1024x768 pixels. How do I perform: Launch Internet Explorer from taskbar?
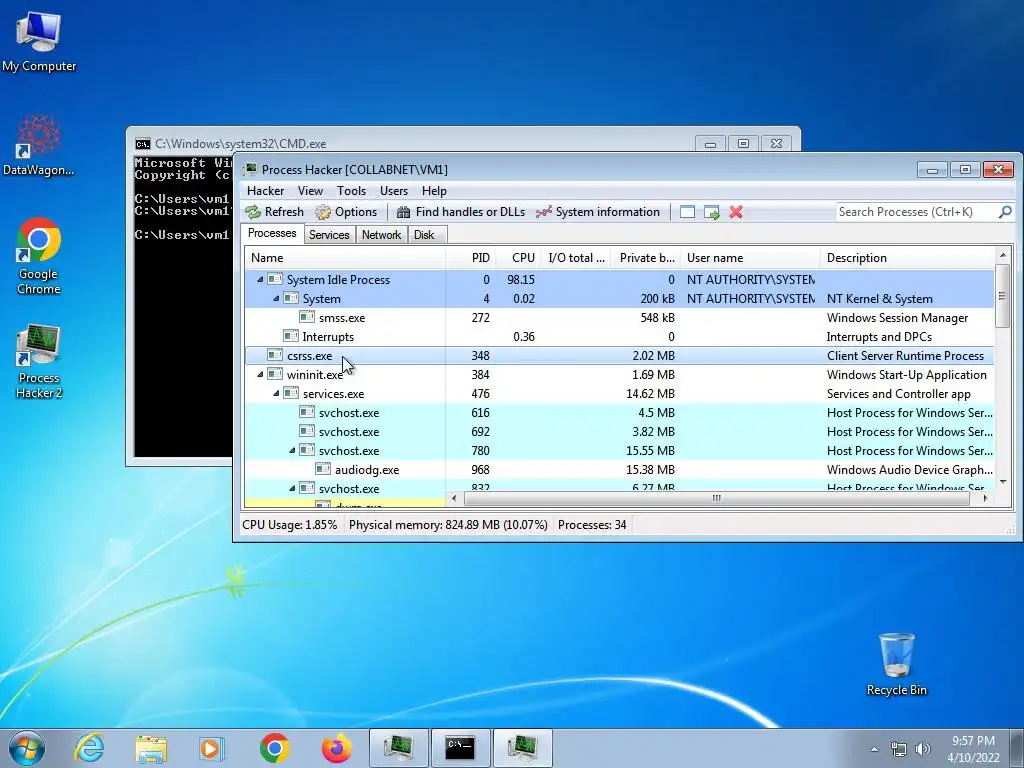(x=89, y=748)
